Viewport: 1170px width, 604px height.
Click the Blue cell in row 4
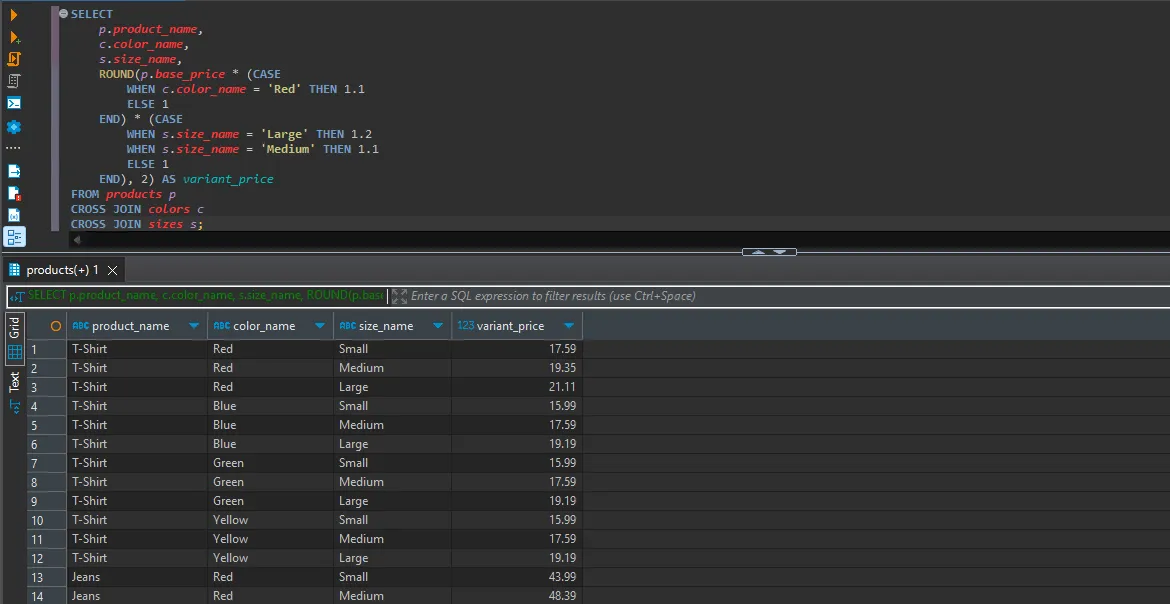(x=270, y=406)
